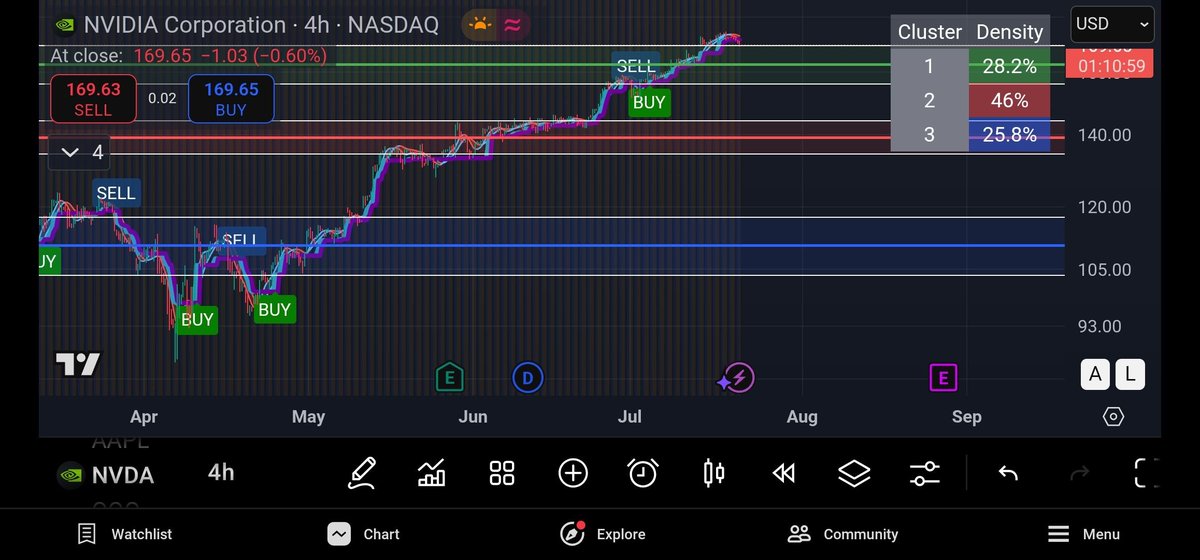
Task: Enter fullscreen mode with the corner icon
Action: [1147, 473]
